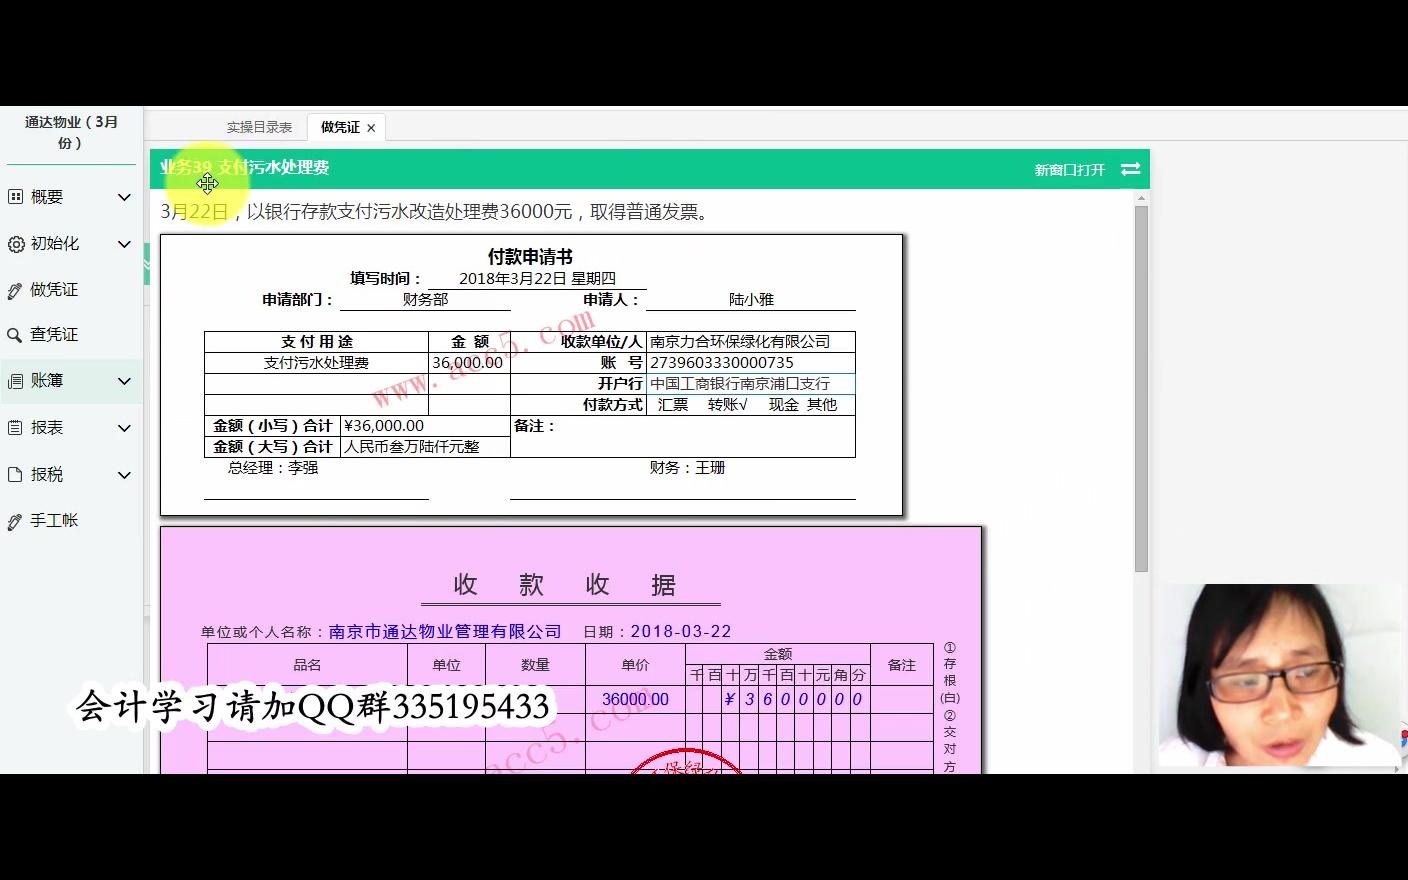The height and width of the screenshot is (880, 1408).
Task: Select the 手工帐 manual account icon
Action: point(14,520)
